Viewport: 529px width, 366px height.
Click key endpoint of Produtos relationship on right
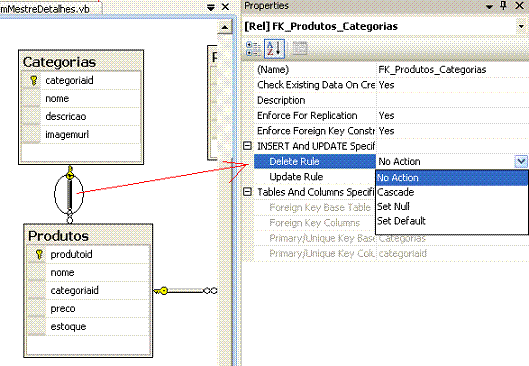(162, 291)
